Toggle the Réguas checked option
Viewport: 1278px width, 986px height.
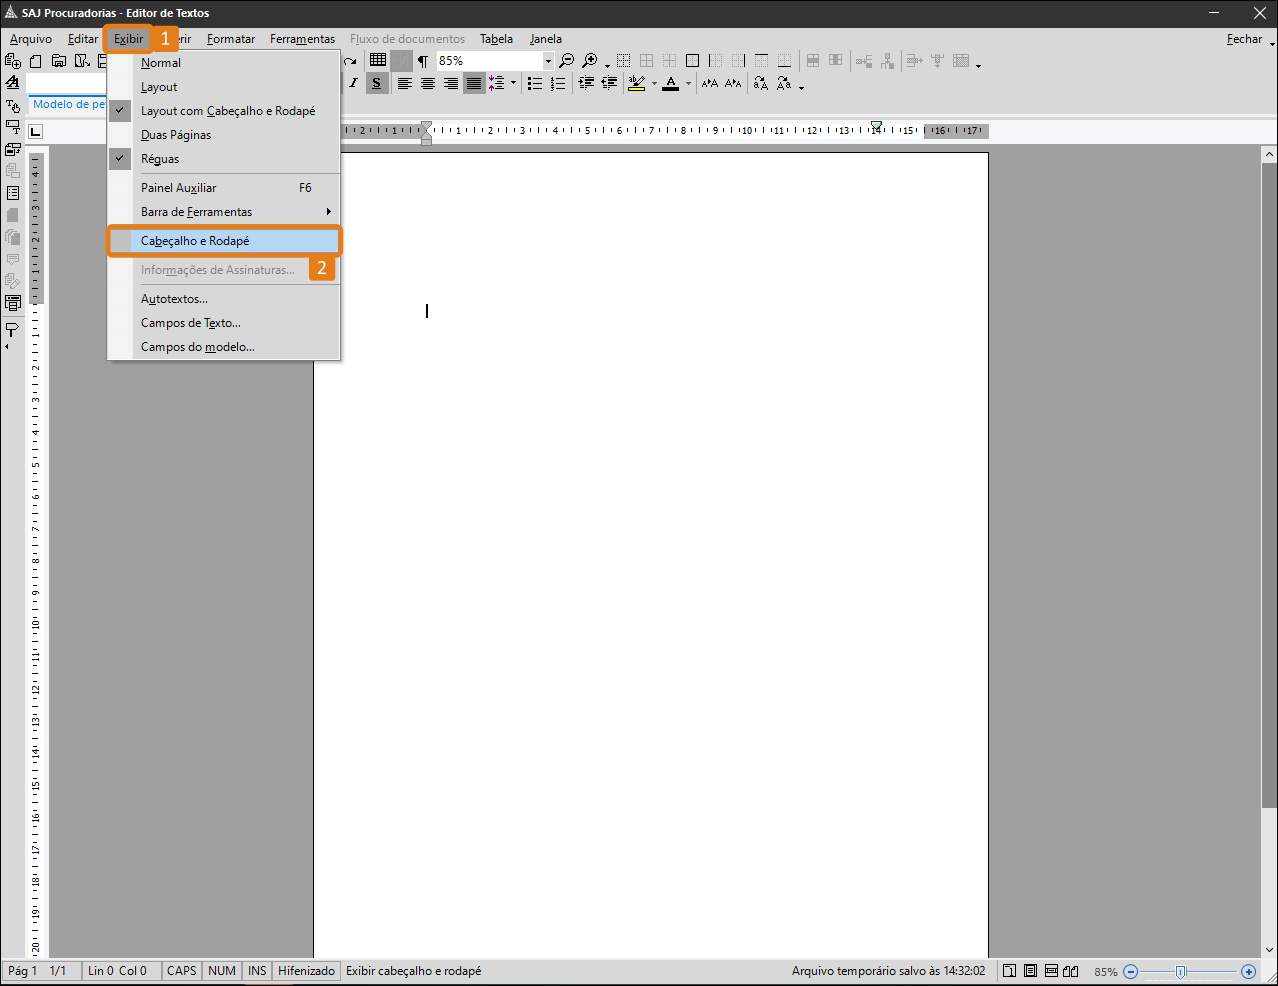160,159
